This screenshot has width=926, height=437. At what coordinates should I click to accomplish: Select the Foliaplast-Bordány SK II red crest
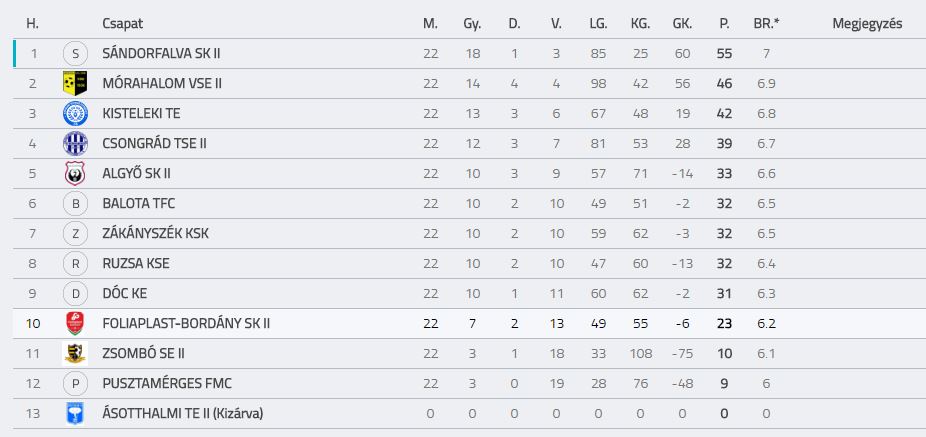point(75,324)
